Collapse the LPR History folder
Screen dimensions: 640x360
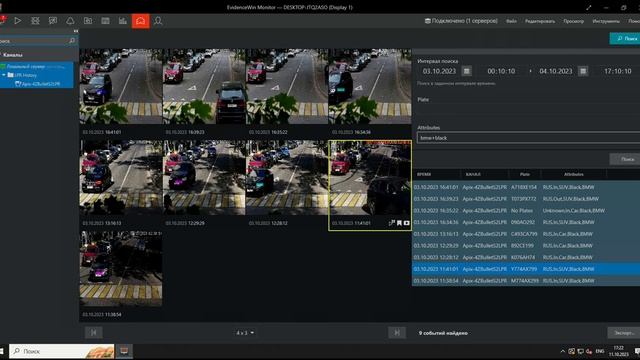tap(4, 75)
